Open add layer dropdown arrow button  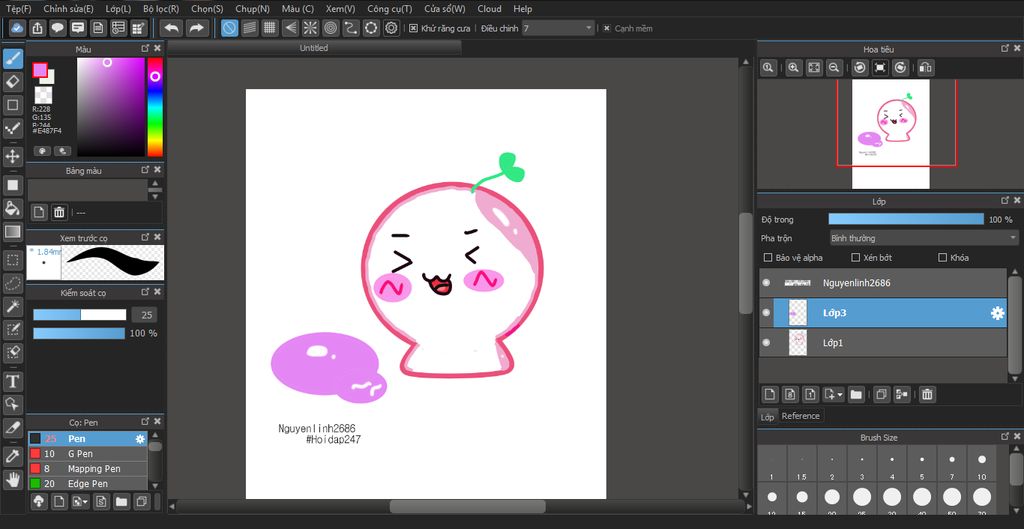pos(834,394)
